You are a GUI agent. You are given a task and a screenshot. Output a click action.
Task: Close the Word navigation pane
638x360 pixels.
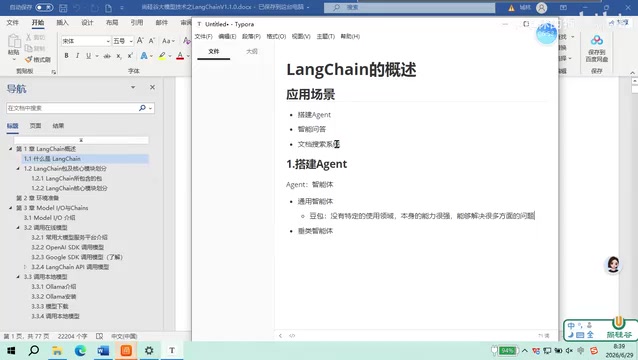pyautogui.click(x=152, y=87)
